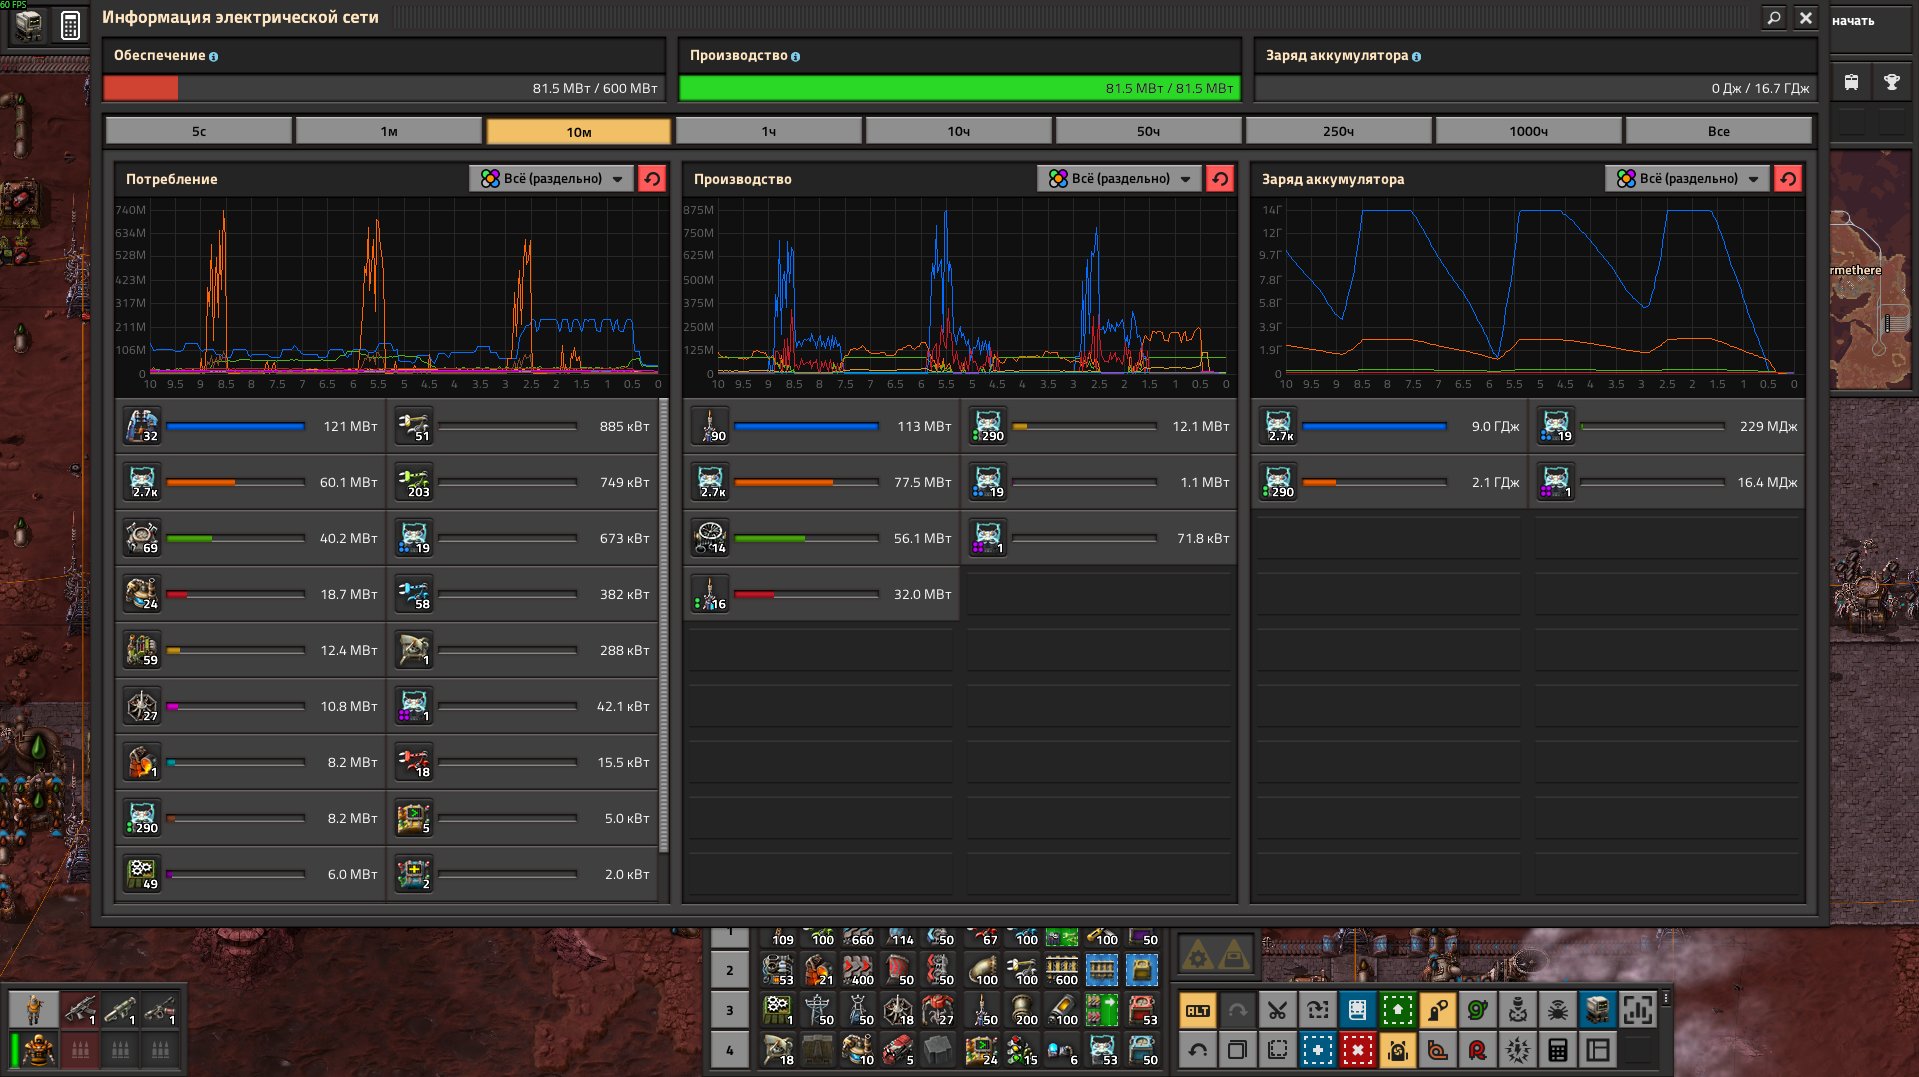Click the panel layout shortcut icon
This screenshot has width=1919, height=1077.
click(1597, 1050)
